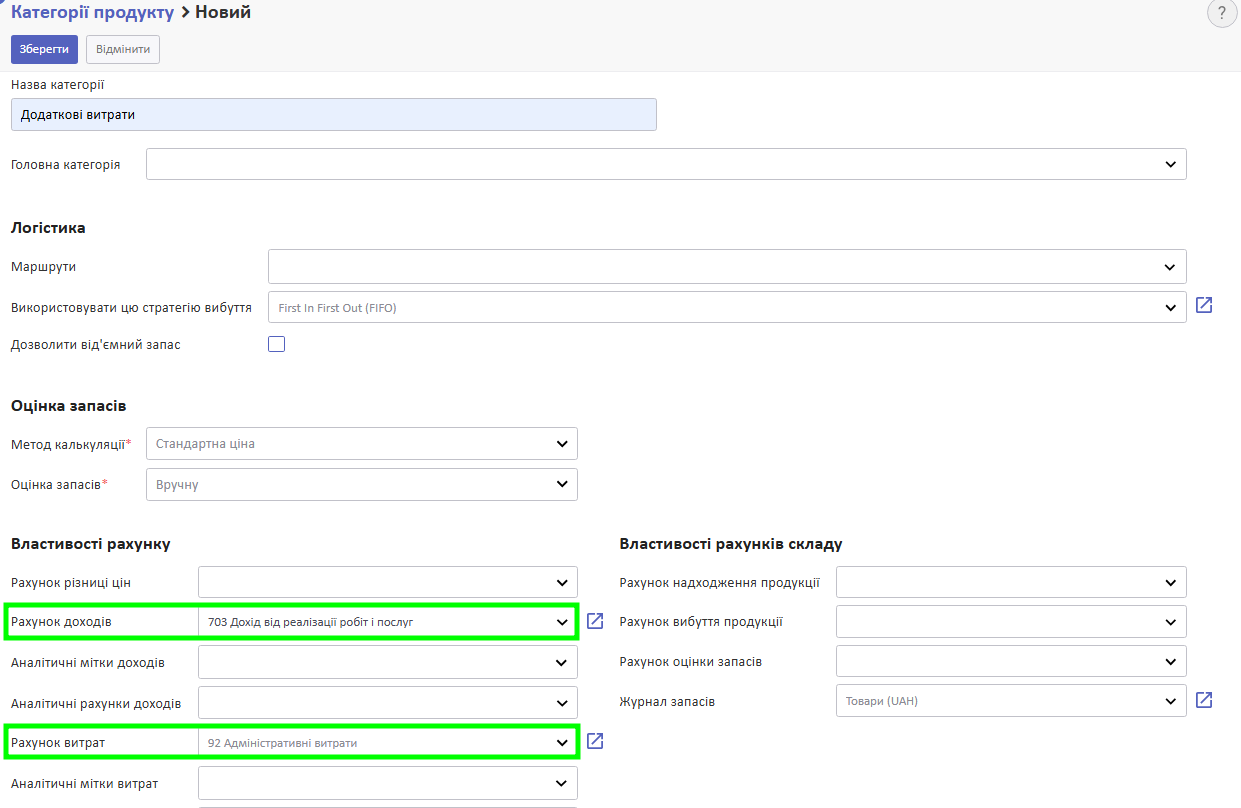
Task: Open external link beside Рахунок витрат
Action: [595, 741]
